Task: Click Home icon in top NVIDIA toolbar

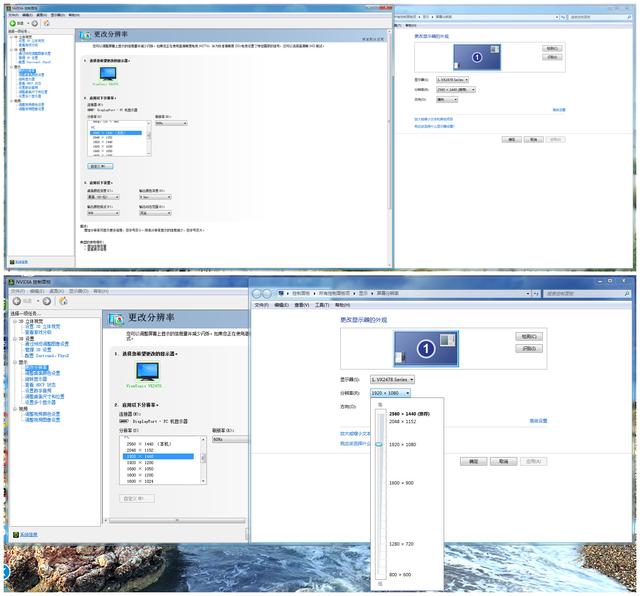Action: [x=47, y=23]
